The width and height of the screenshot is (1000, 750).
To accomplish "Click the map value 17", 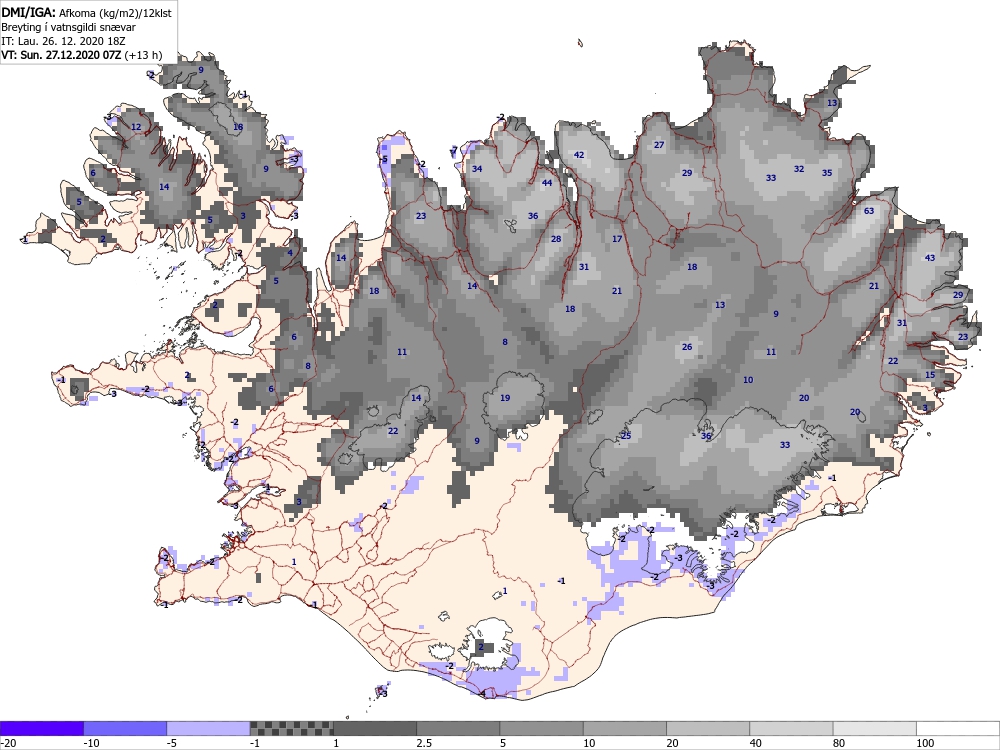I will [617, 239].
